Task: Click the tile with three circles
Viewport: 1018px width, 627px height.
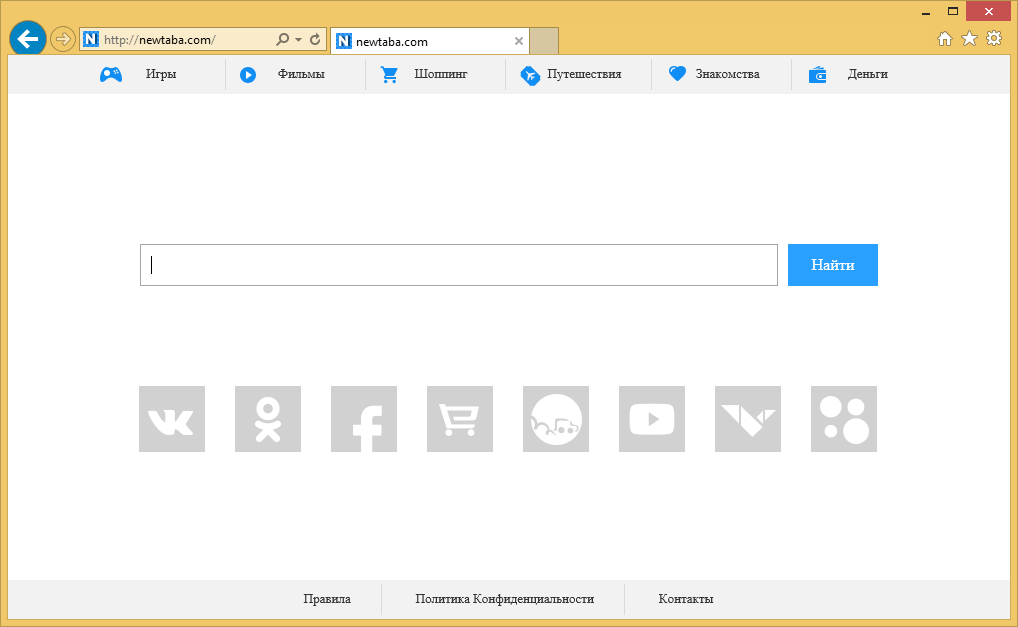Action: point(844,419)
